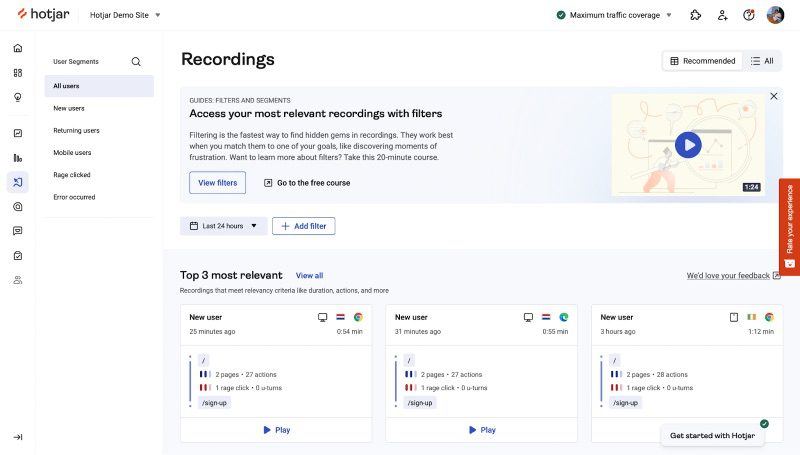Image resolution: width=800 pixels, height=455 pixels.
Task: Play the filters guide video
Action: pyautogui.click(x=688, y=145)
